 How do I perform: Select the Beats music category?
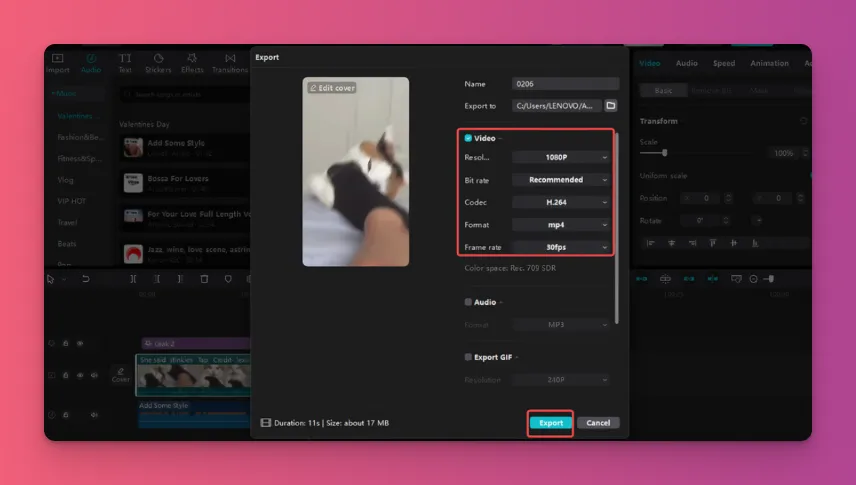click(67, 244)
